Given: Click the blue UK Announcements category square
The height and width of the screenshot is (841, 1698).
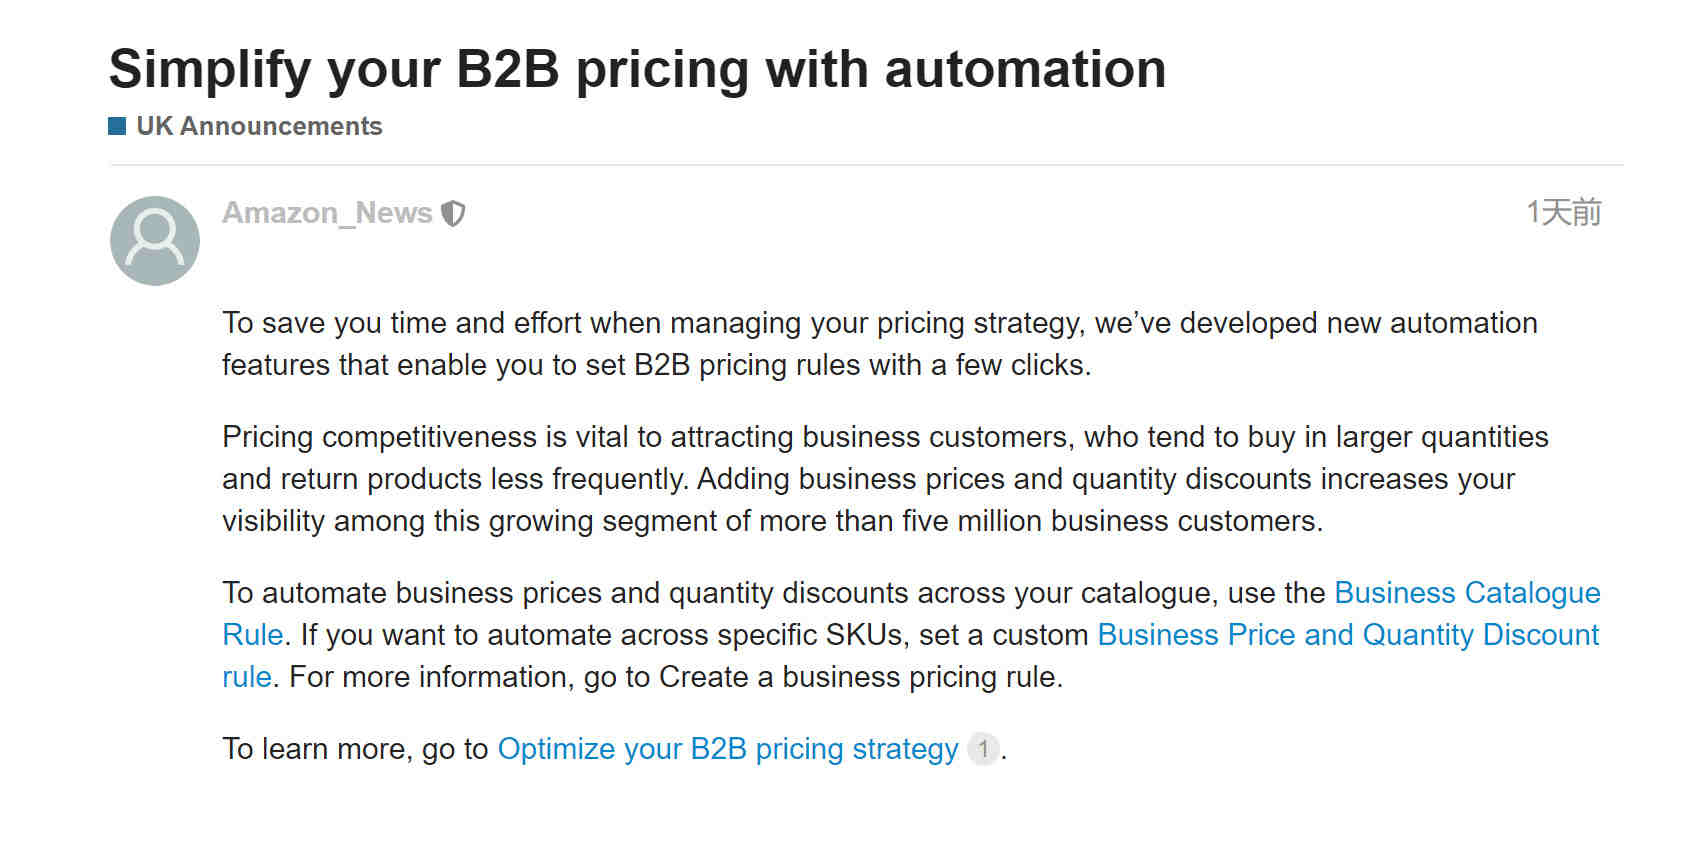Looking at the screenshot, I should coord(117,126).
